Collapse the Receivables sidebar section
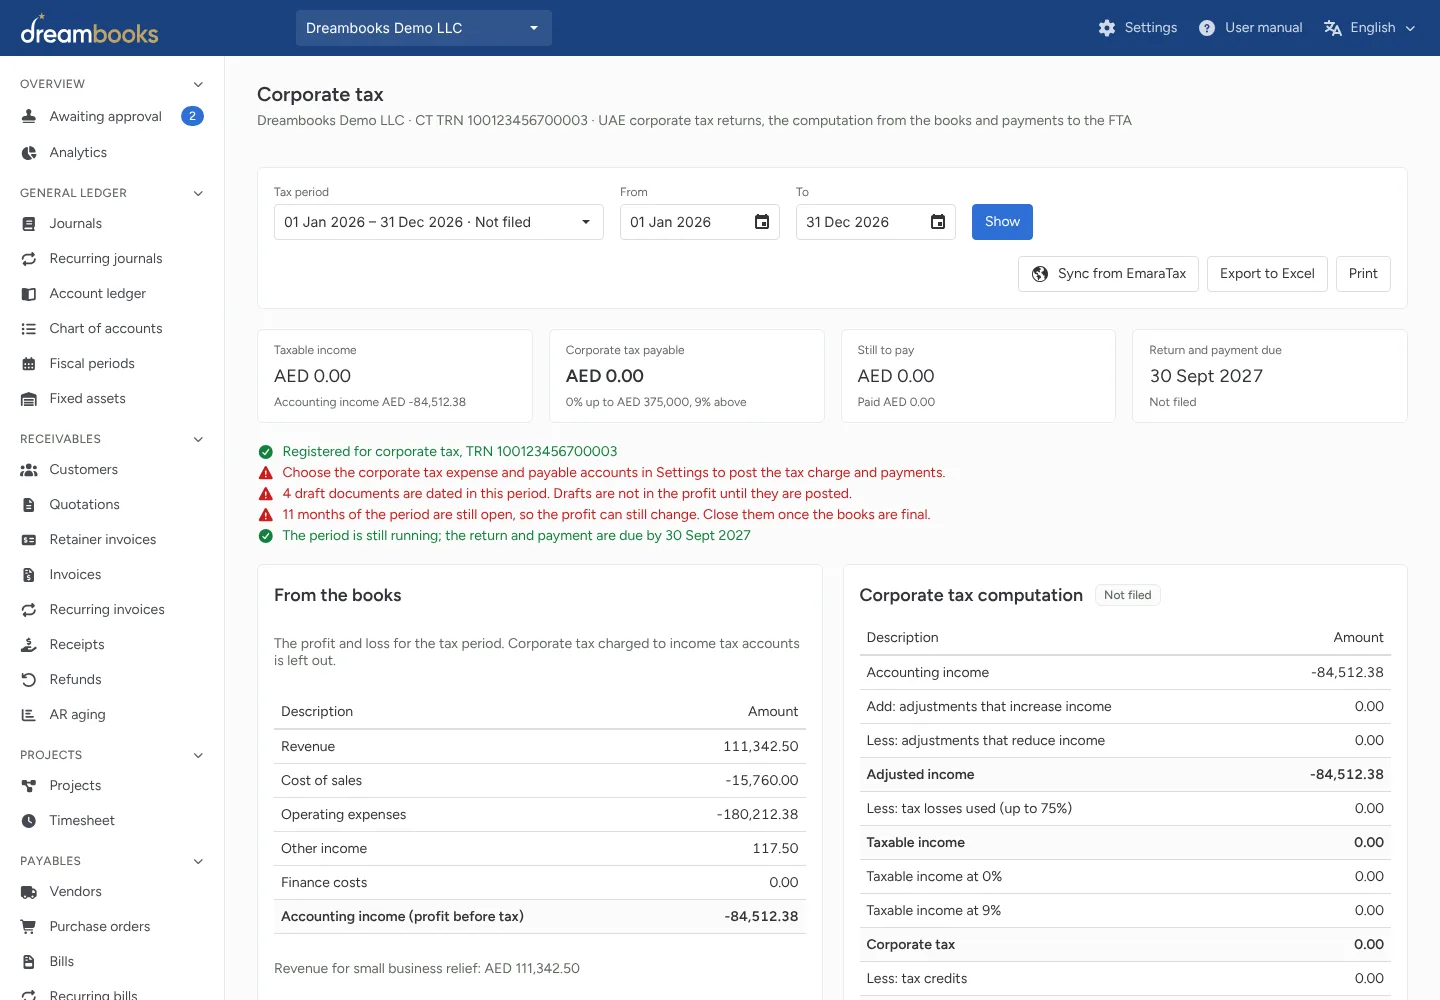Viewport: 1440px width, 1000px height. pyautogui.click(x=198, y=439)
